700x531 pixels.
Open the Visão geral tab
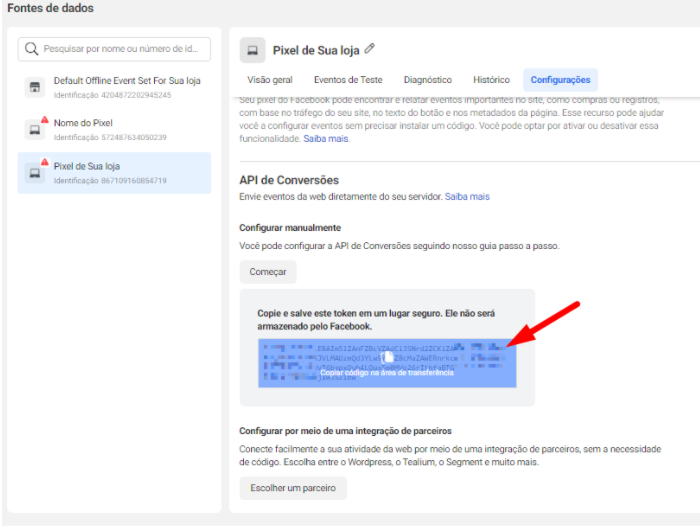(270, 80)
